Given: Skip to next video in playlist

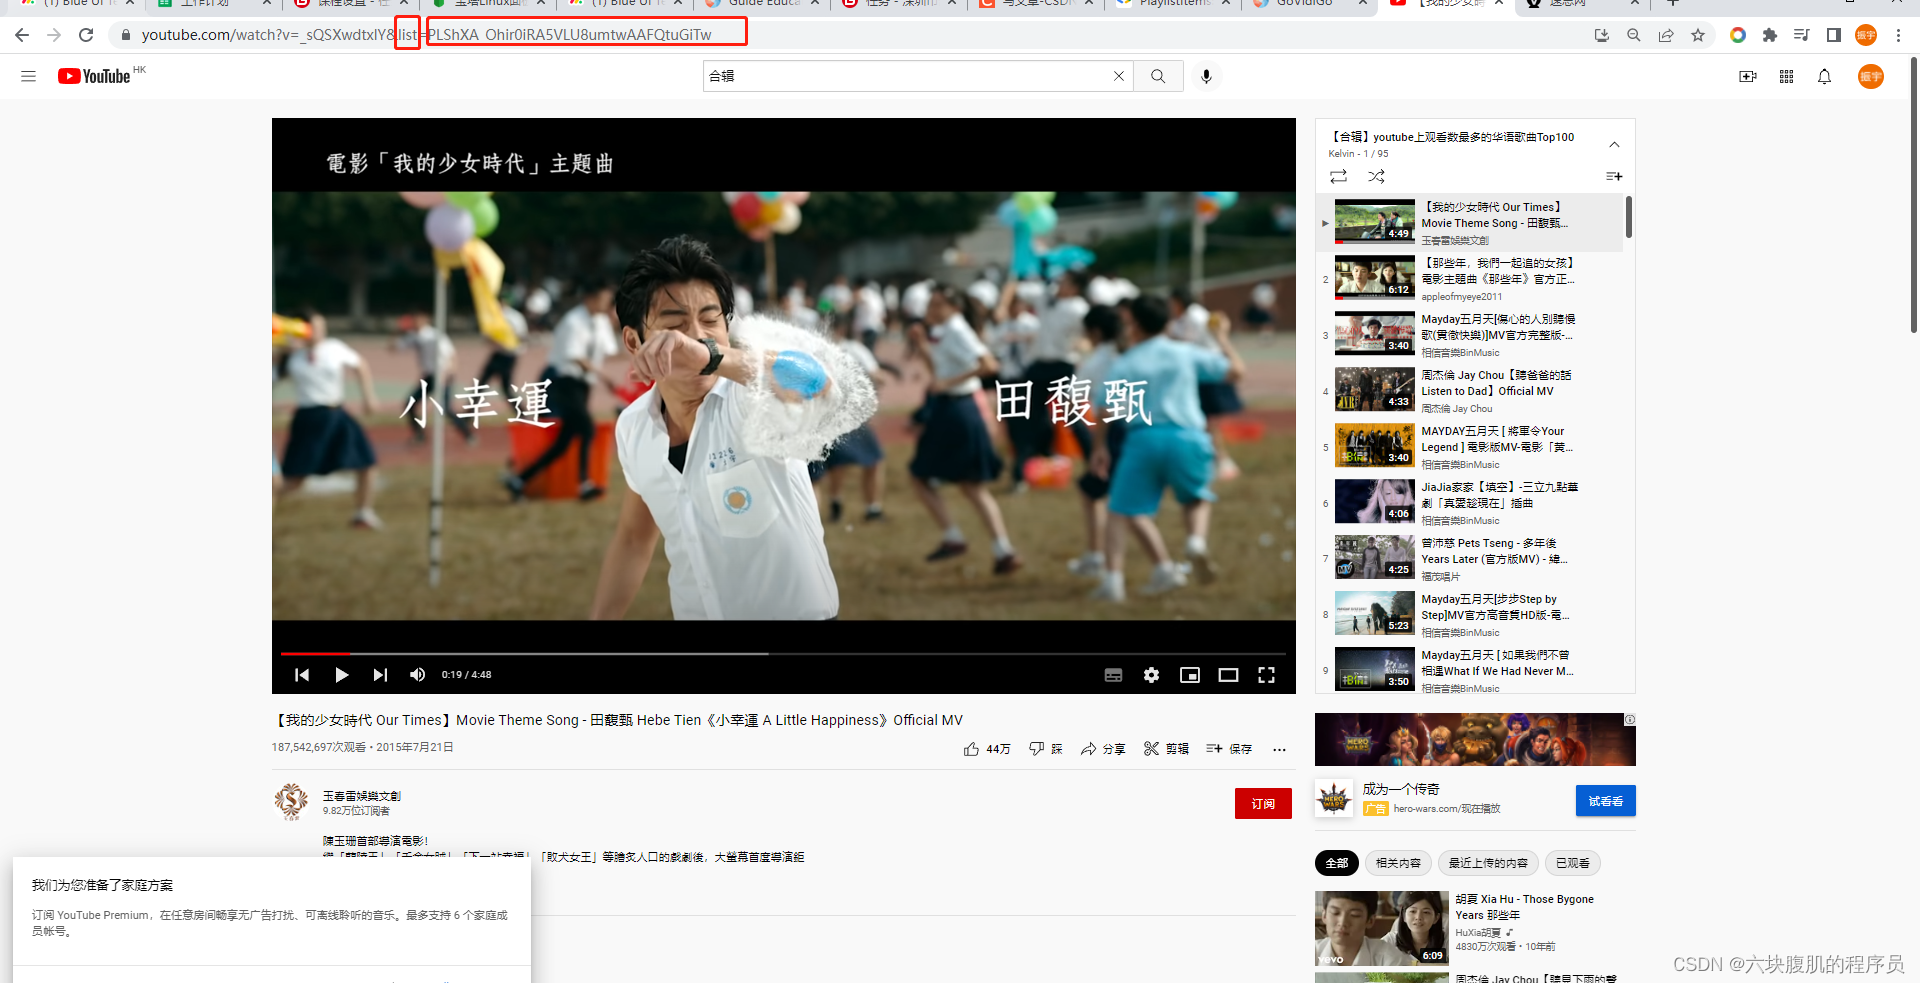Looking at the screenshot, I should [x=380, y=675].
